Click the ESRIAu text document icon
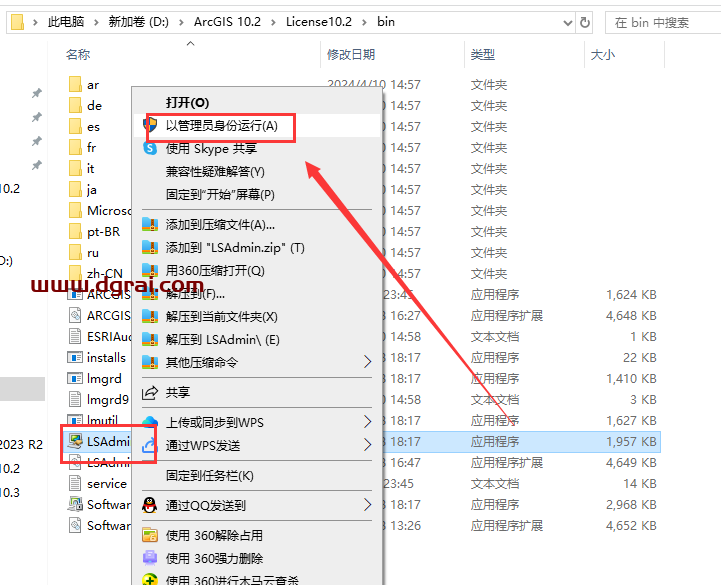This screenshot has height=585, width=721. tap(75, 336)
